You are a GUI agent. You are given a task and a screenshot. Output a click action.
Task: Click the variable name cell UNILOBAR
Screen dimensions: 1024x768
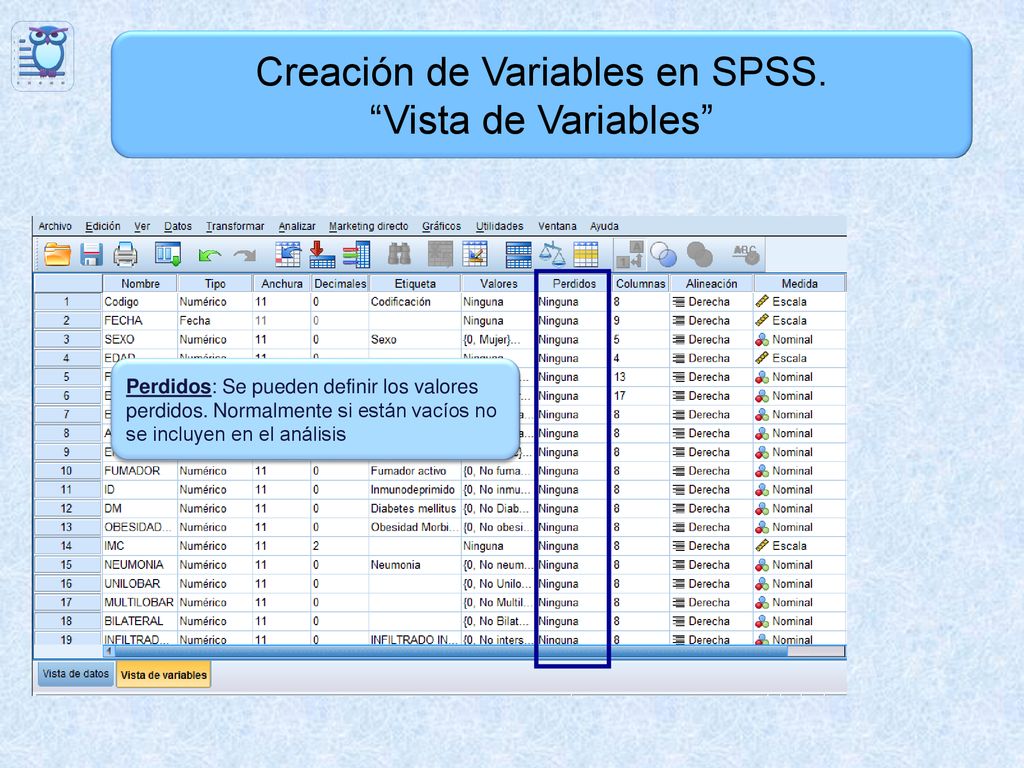[140, 584]
